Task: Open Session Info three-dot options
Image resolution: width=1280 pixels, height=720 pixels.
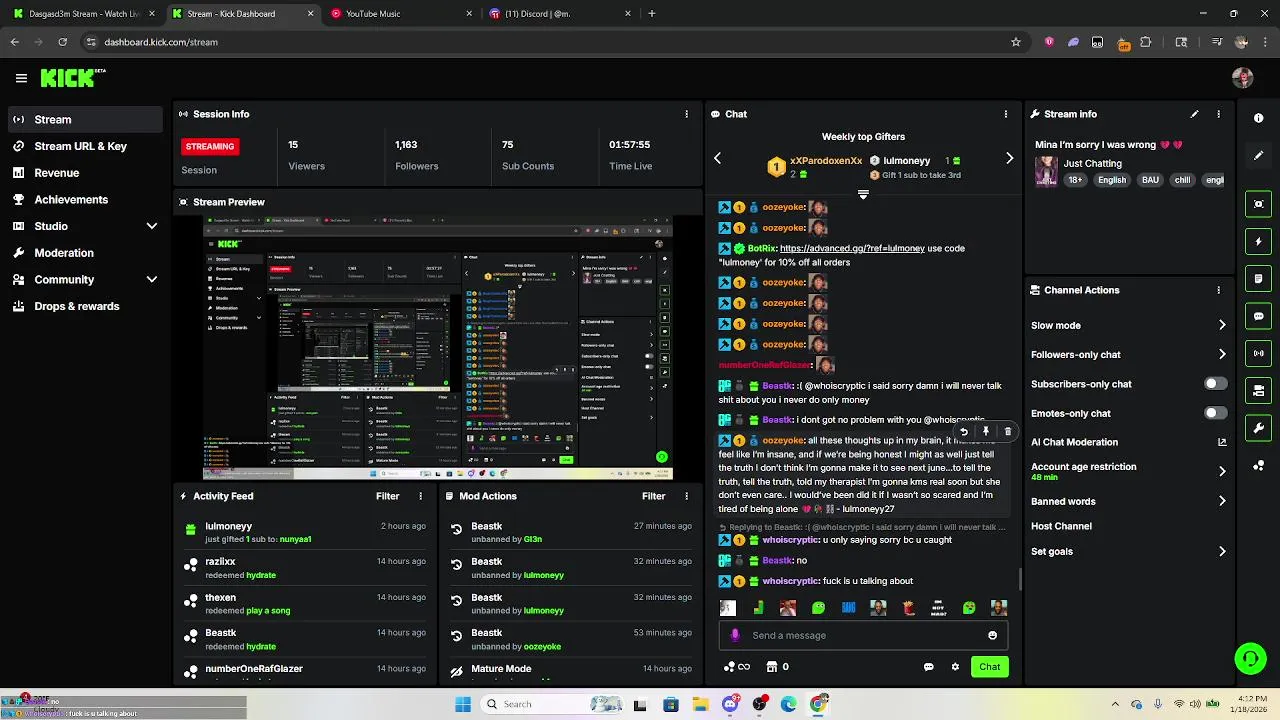Action: [x=686, y=114]
